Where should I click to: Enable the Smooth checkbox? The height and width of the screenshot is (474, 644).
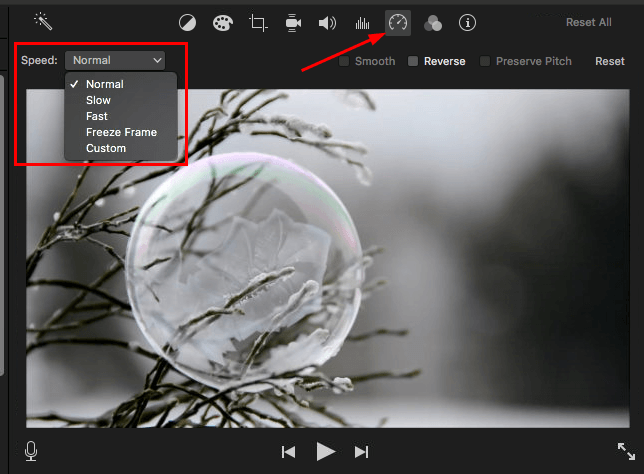pos(344,61)
